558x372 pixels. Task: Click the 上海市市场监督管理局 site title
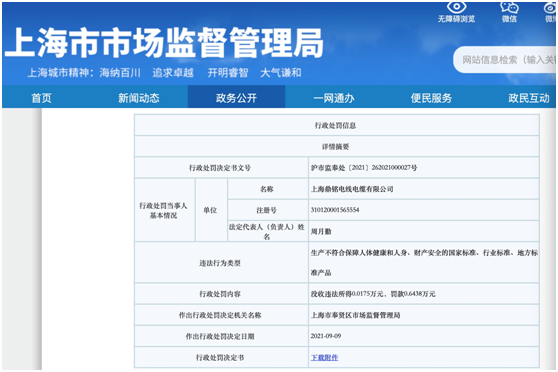pos(164,43)
